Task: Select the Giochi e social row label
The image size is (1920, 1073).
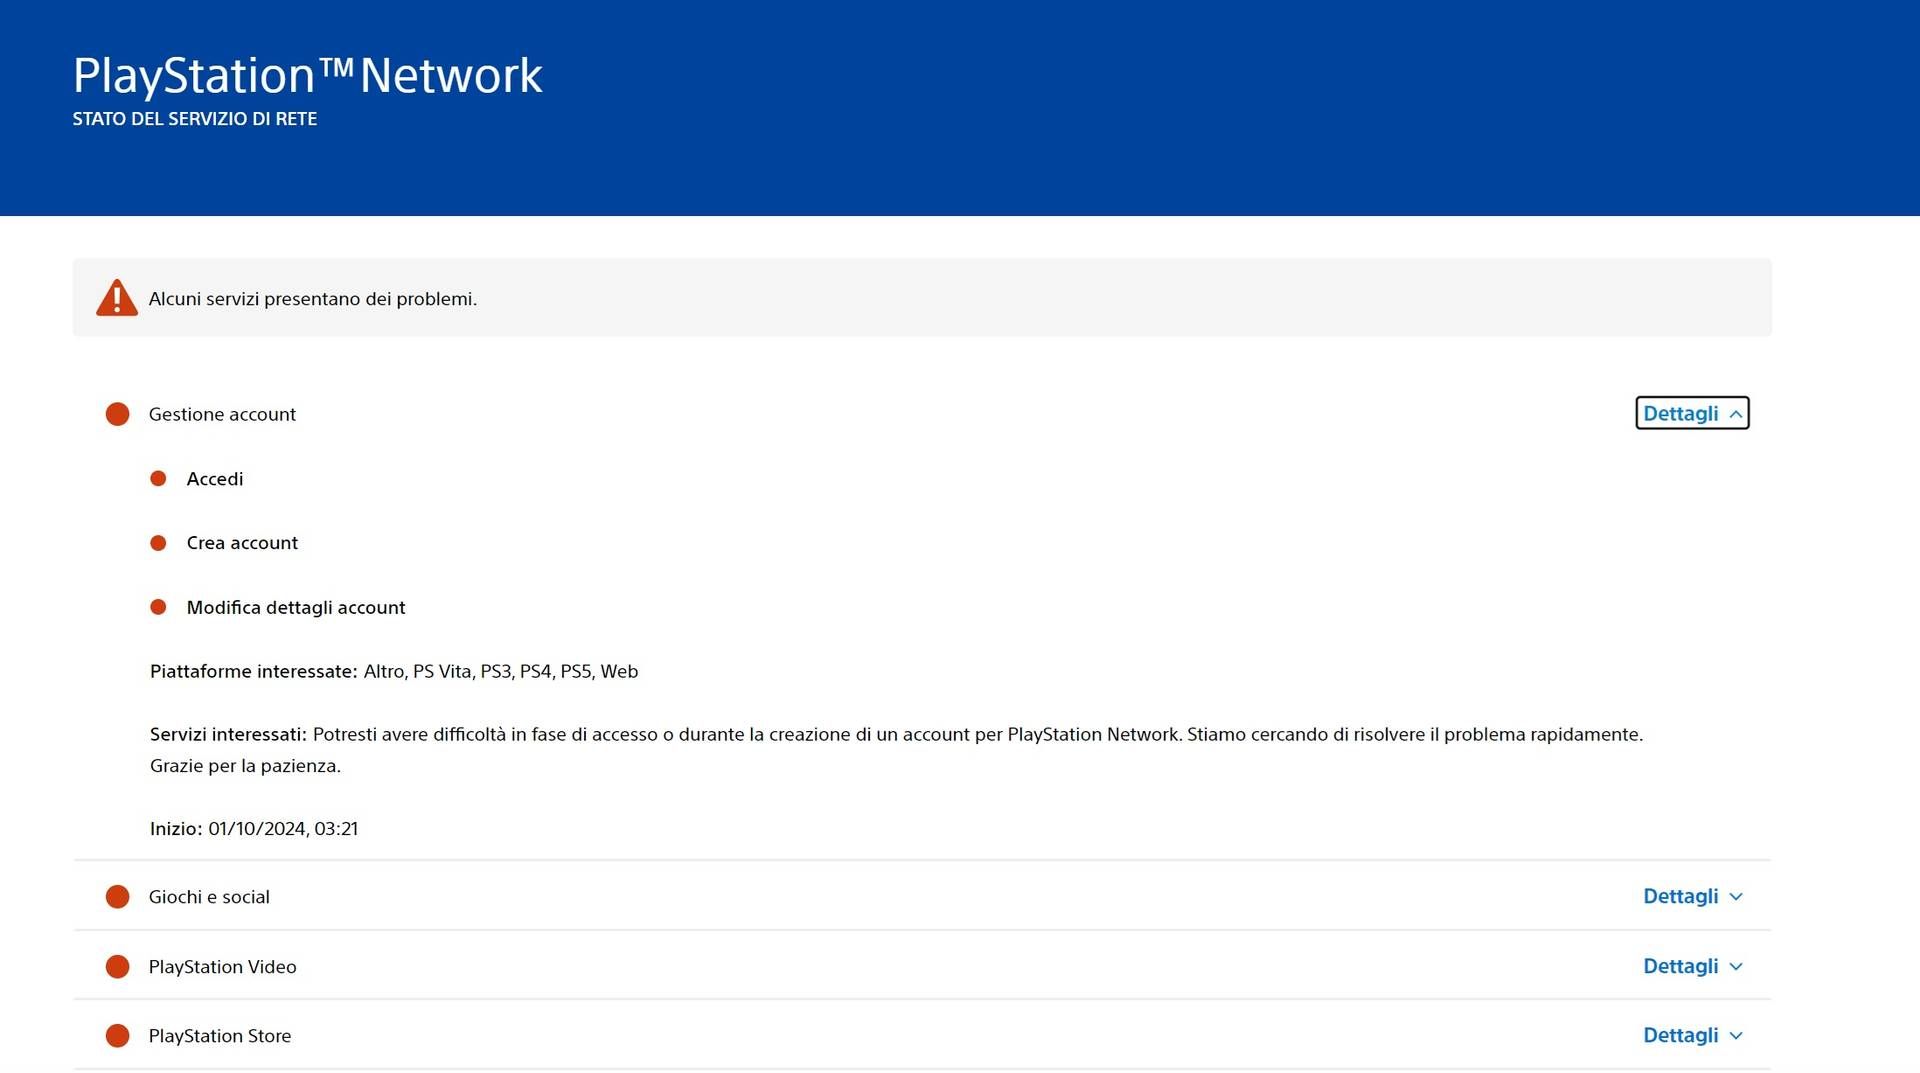Action: [209, 897]
